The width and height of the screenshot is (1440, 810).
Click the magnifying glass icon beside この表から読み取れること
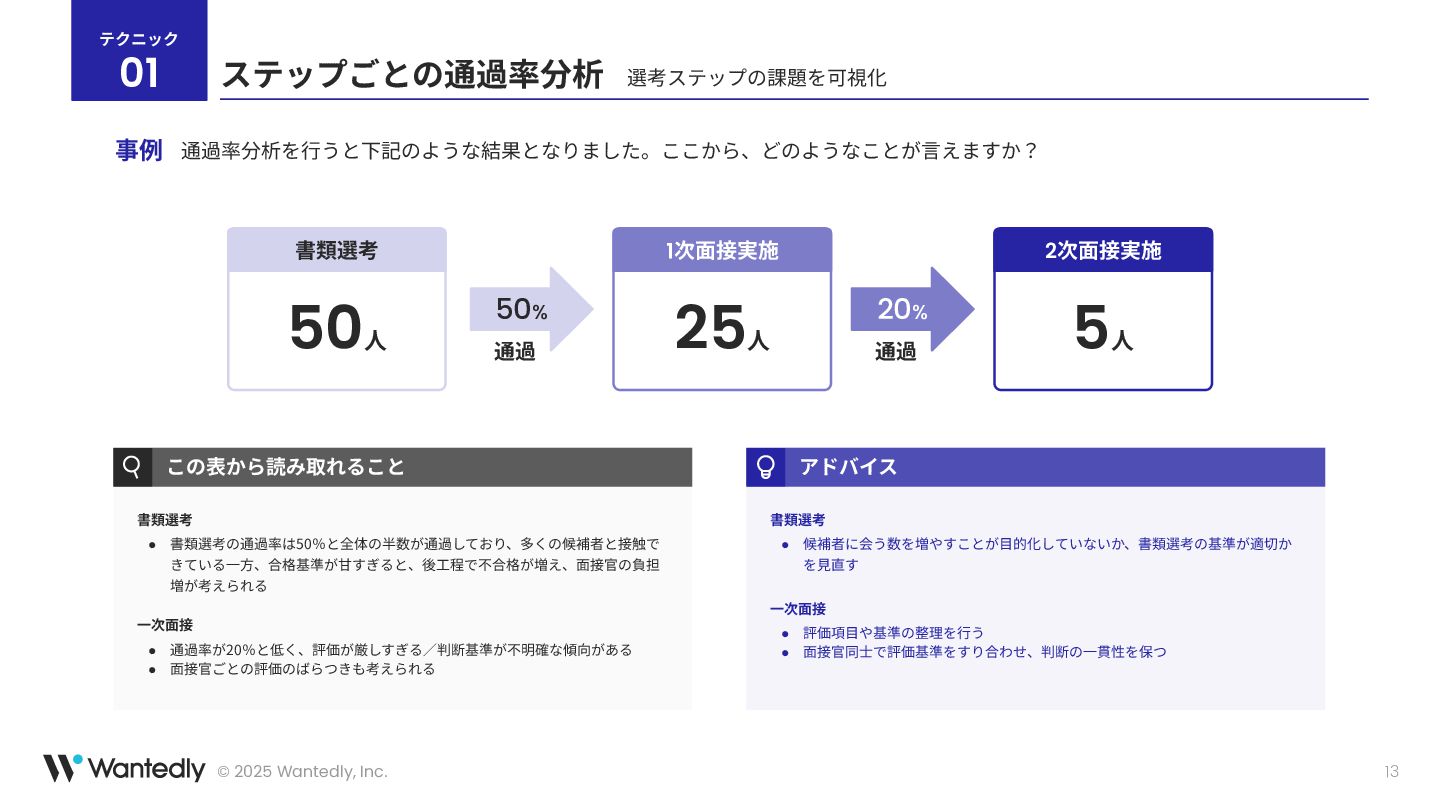tap(132, 467)
